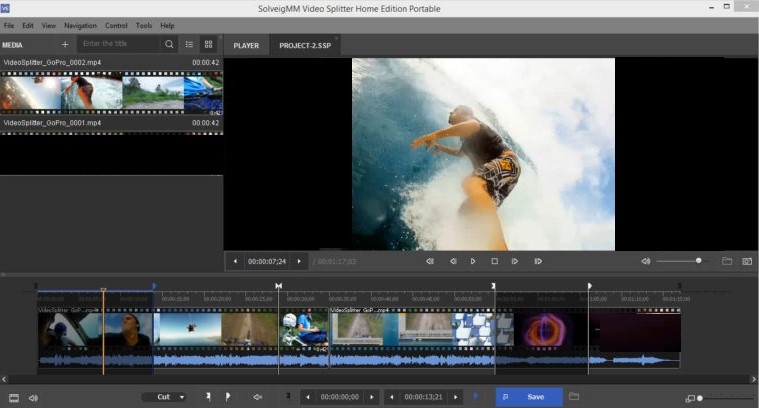Add a media file with the plus icon
Viewport: 759px width, 408px height.
(x=65, y=45)
